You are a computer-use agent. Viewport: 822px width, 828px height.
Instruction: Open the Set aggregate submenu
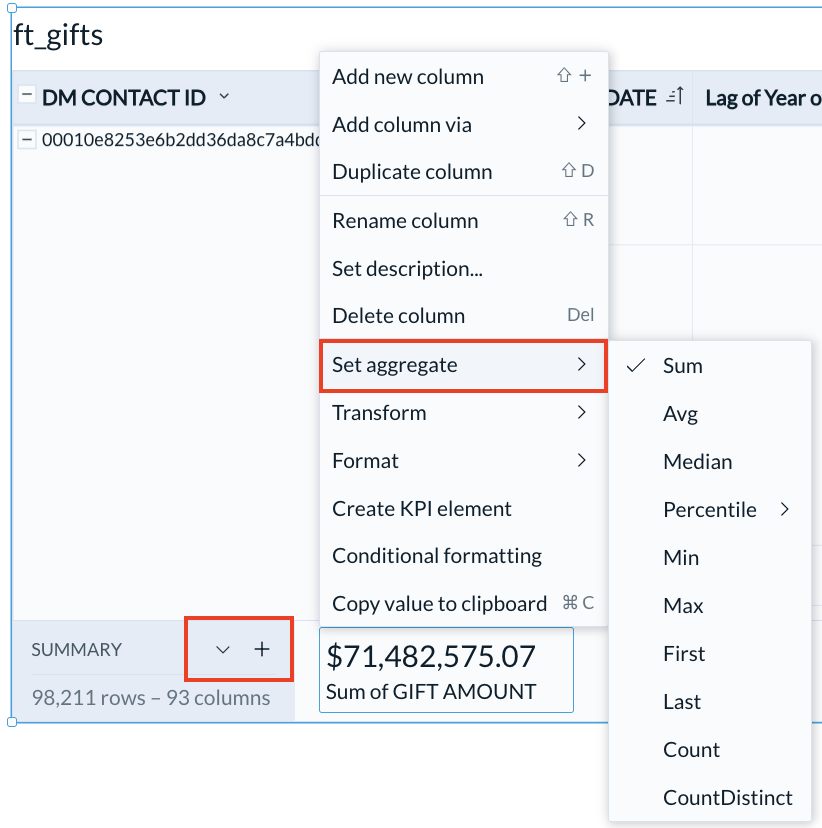tap(464, 365)
